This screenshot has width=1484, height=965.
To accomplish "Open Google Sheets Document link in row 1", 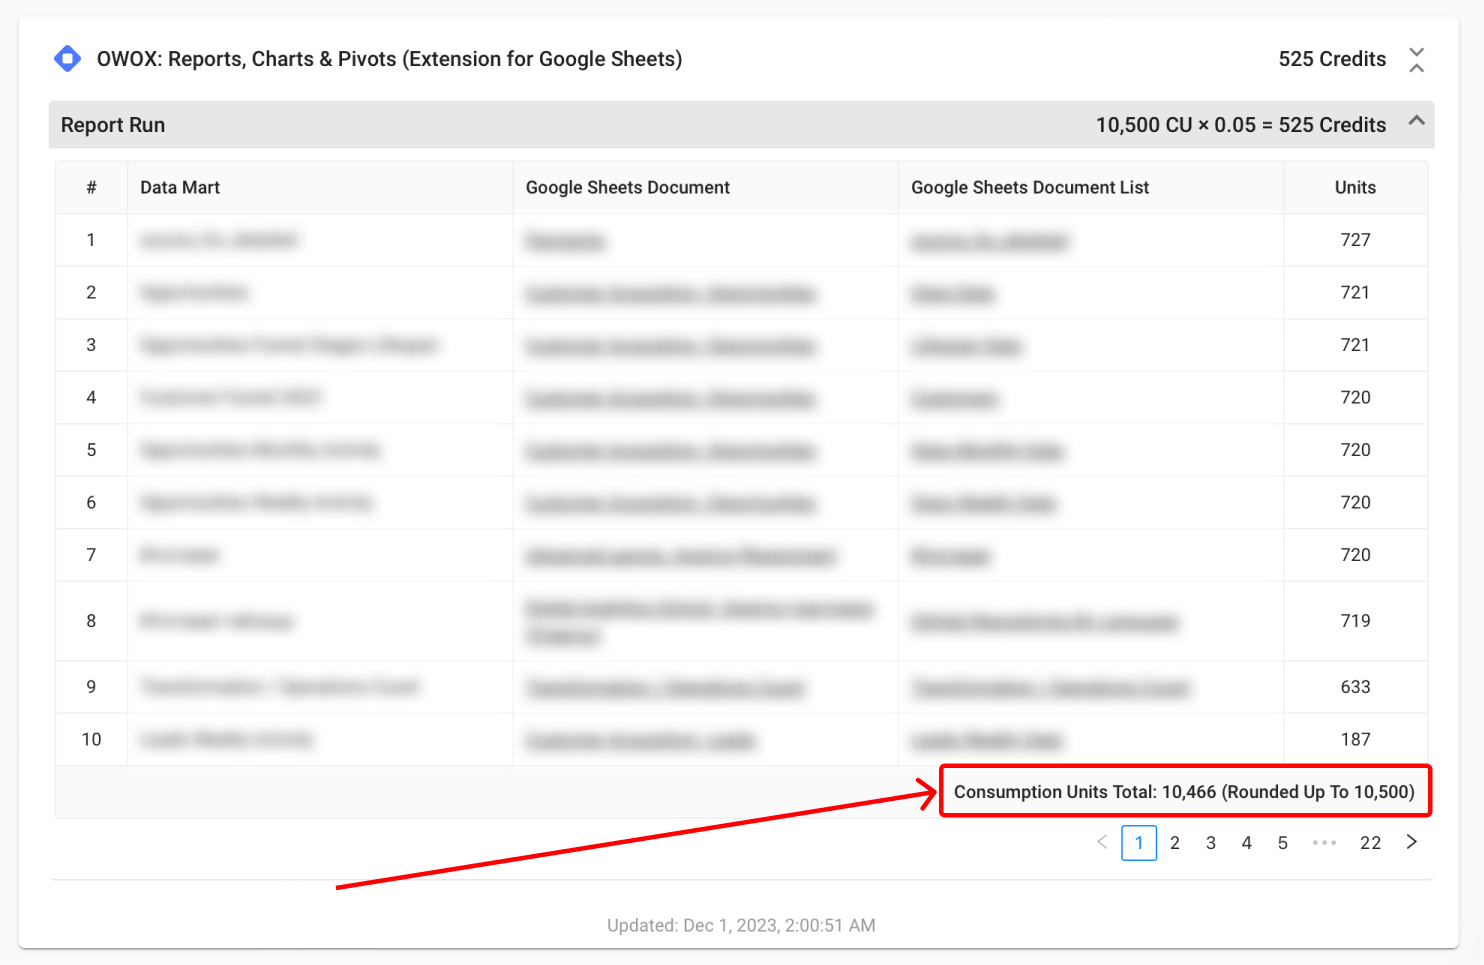I will tap(565, 241).
